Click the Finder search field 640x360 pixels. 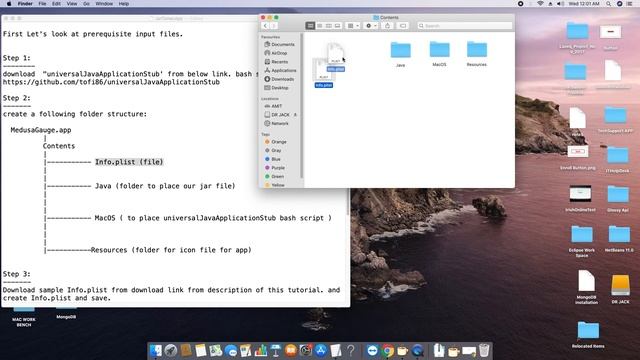coord(464,26)
